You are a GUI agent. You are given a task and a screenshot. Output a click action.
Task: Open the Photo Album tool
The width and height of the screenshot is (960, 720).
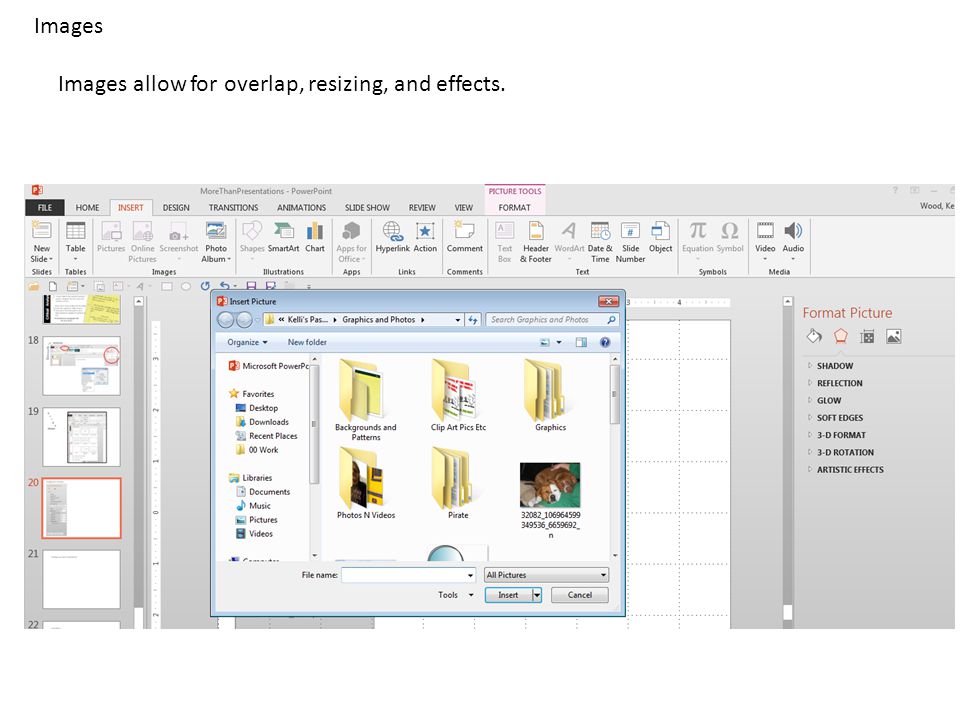pos(216,242)
